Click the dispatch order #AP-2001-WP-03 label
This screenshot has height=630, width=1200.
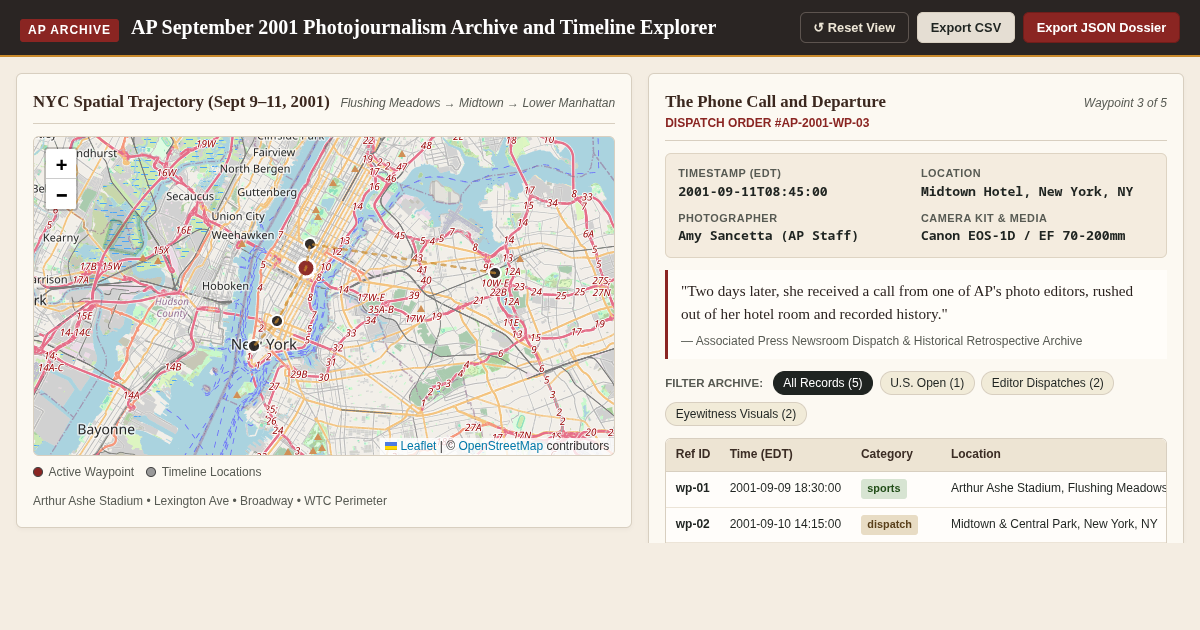coord(767,123)
